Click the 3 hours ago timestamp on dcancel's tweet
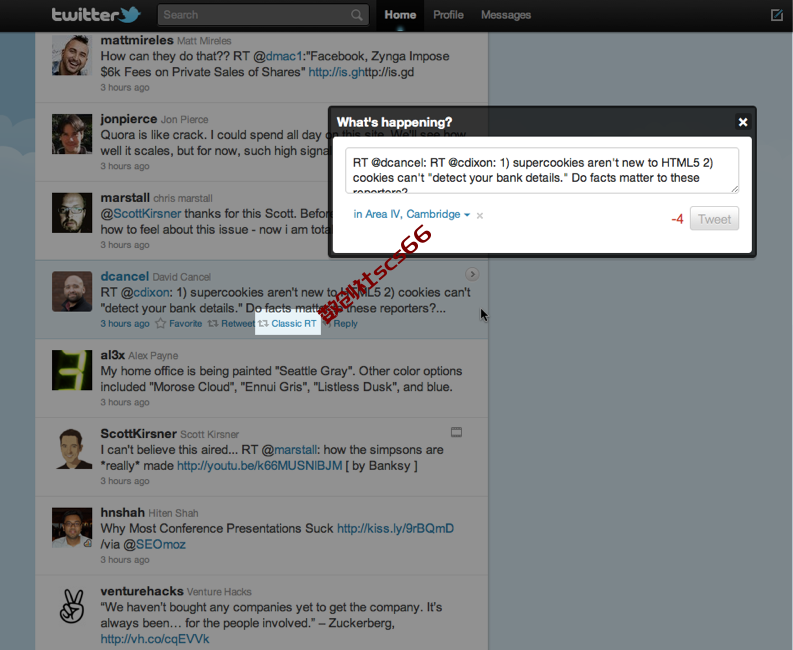Viewport: 793px width, 650px height. click(125, 324)
